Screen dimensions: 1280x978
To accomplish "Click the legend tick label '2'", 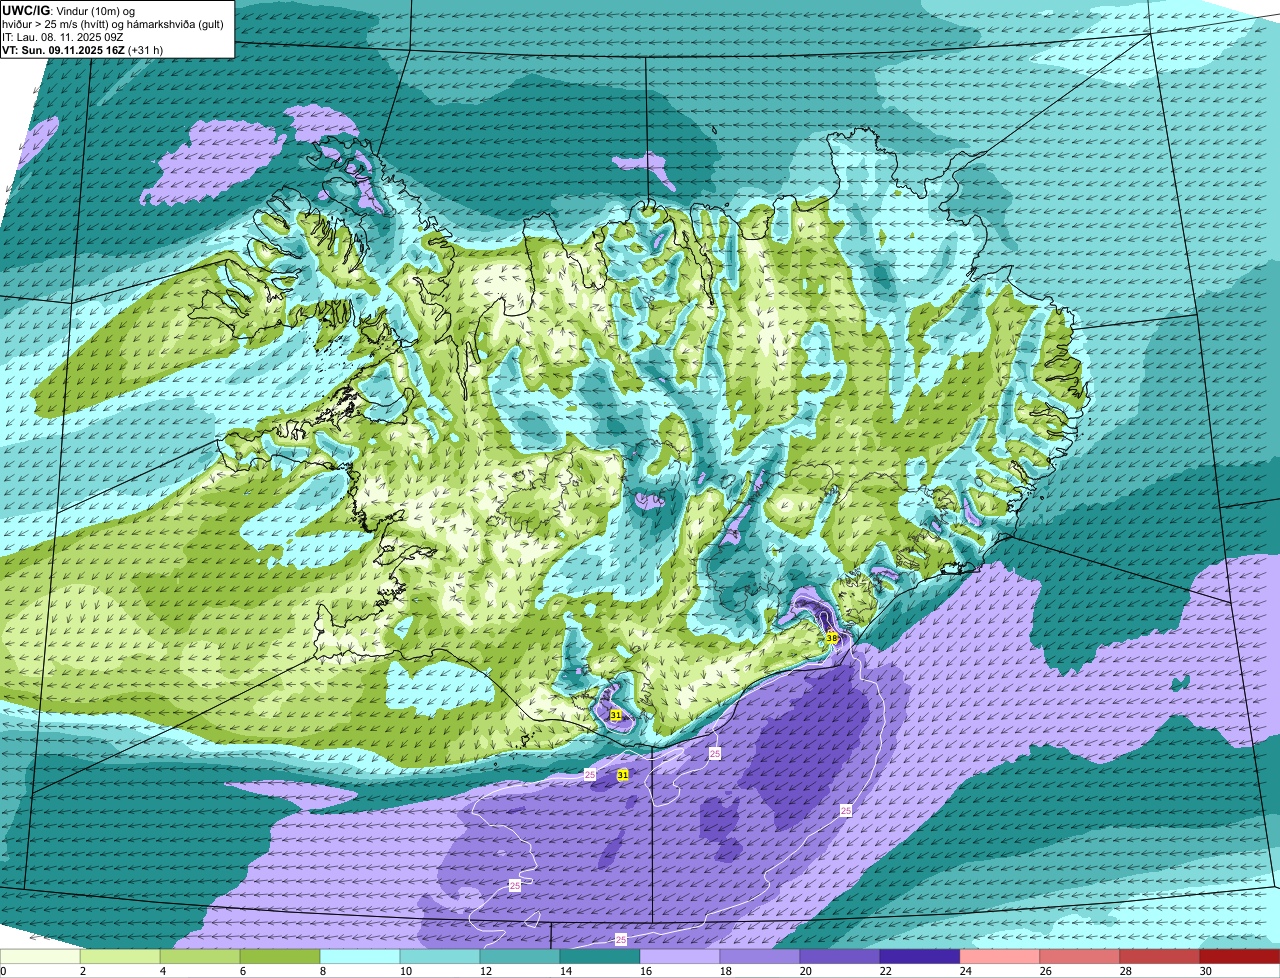I will pos(82,971).
